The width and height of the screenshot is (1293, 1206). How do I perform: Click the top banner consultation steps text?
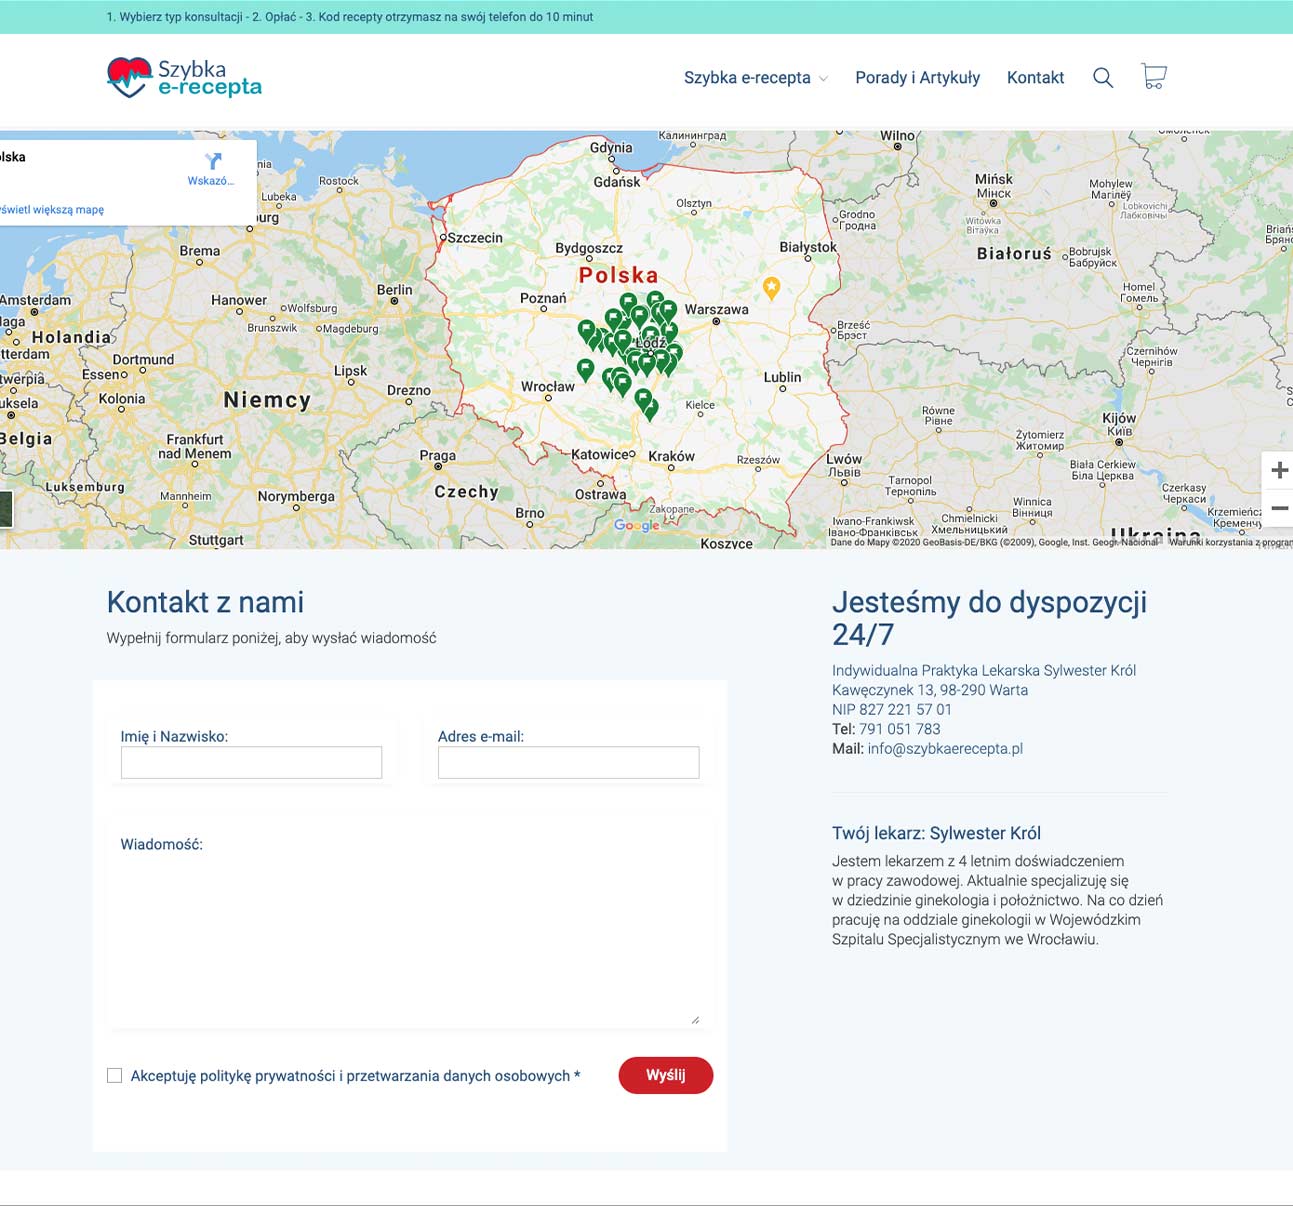click(x=350, y=17)
